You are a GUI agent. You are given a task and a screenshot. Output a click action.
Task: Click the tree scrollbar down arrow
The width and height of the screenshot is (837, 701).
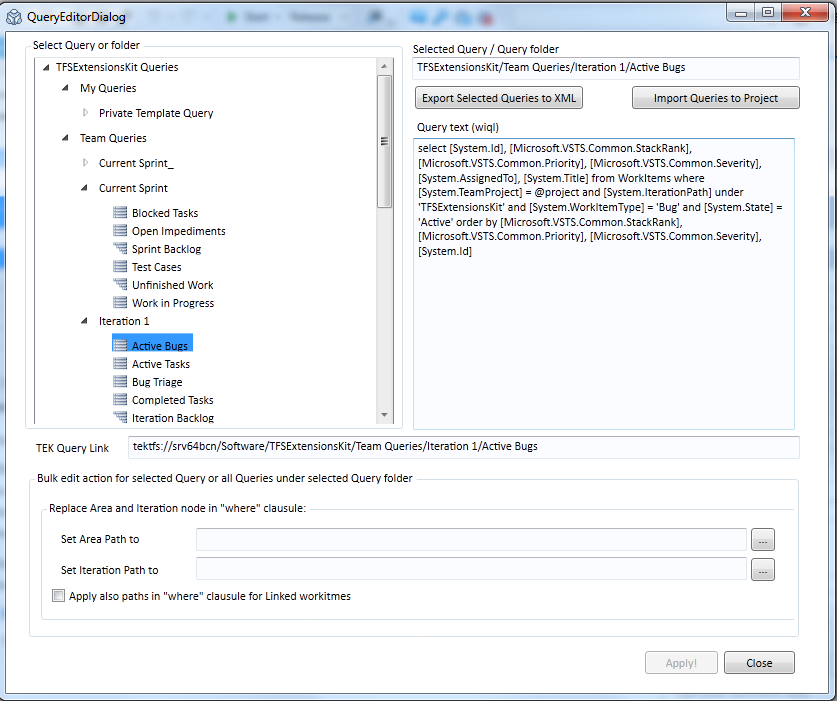[383, 415]
